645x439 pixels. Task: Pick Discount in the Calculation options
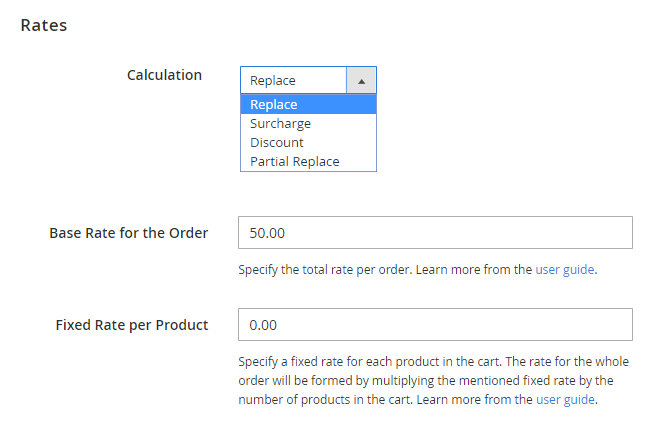point(277,143)
